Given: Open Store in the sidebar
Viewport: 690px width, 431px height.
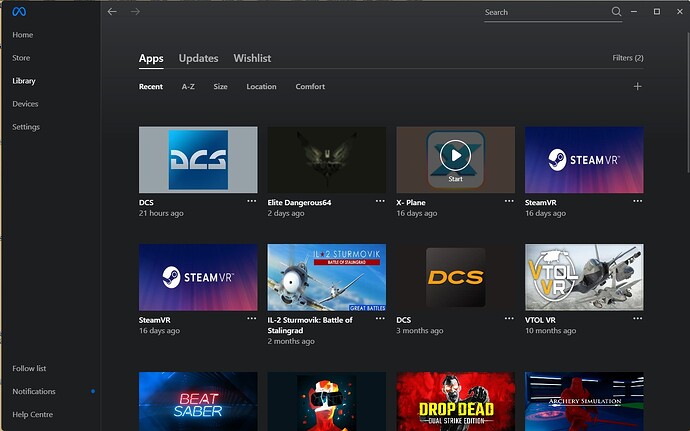Looking at the screenshot, I should 21,58.
